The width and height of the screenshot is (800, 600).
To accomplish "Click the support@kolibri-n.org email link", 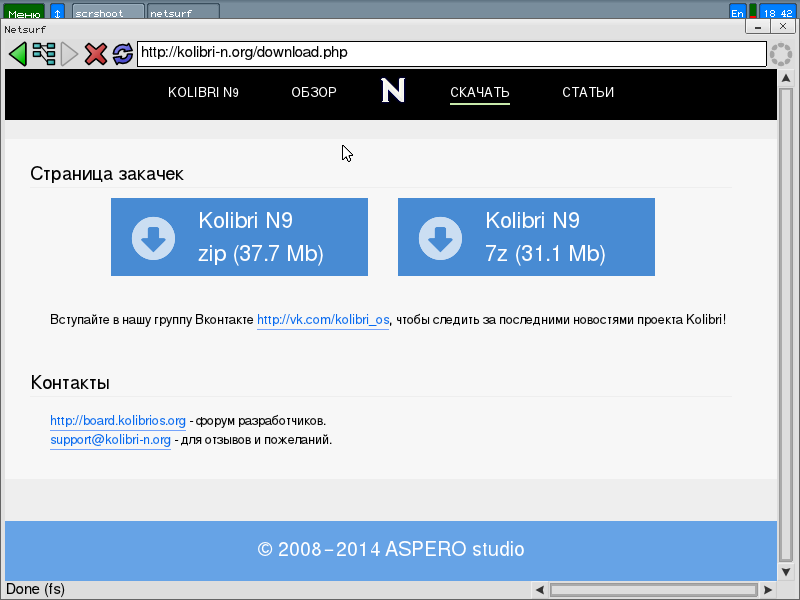I will tap(110, 438).
